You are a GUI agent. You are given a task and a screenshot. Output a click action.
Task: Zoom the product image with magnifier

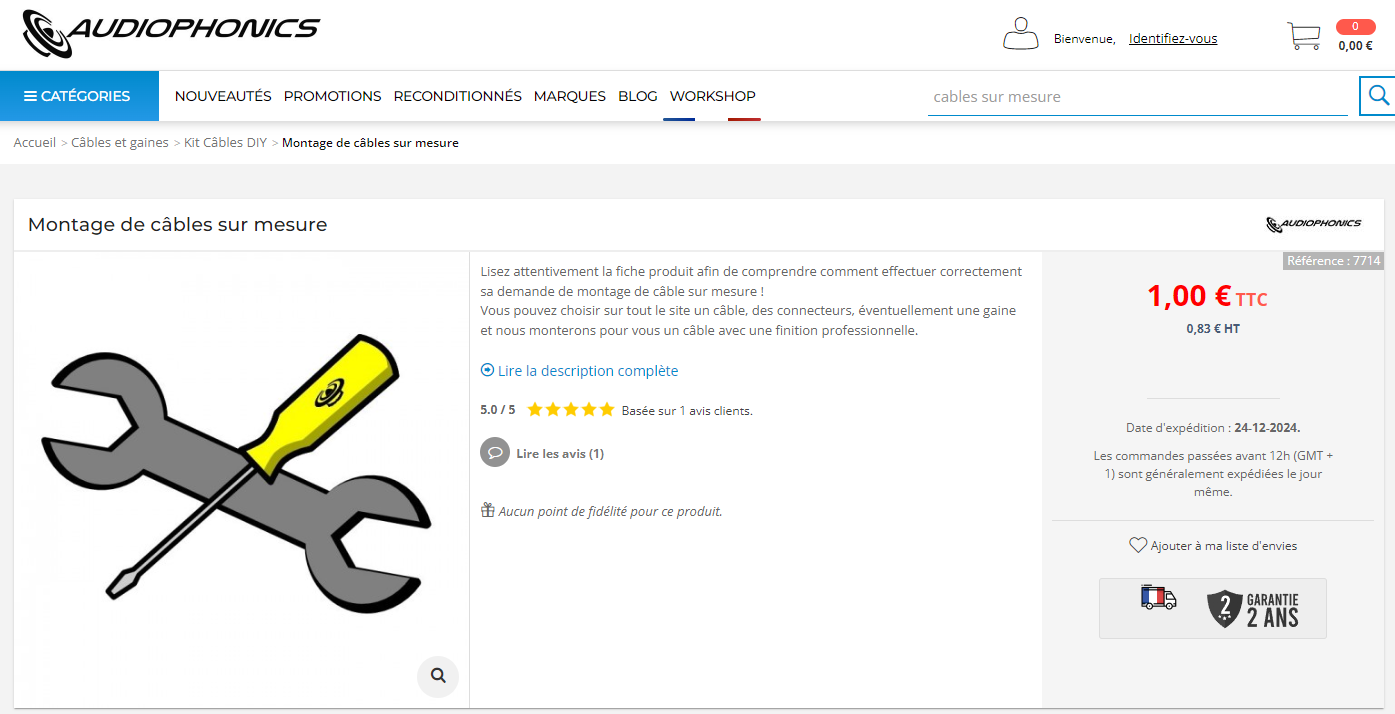click(x=438, y=676)
